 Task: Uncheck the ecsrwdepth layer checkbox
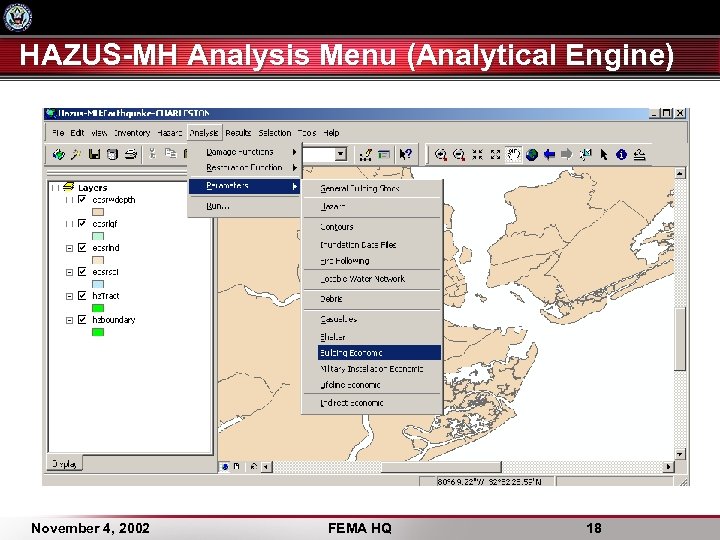[x=82, y=199]
